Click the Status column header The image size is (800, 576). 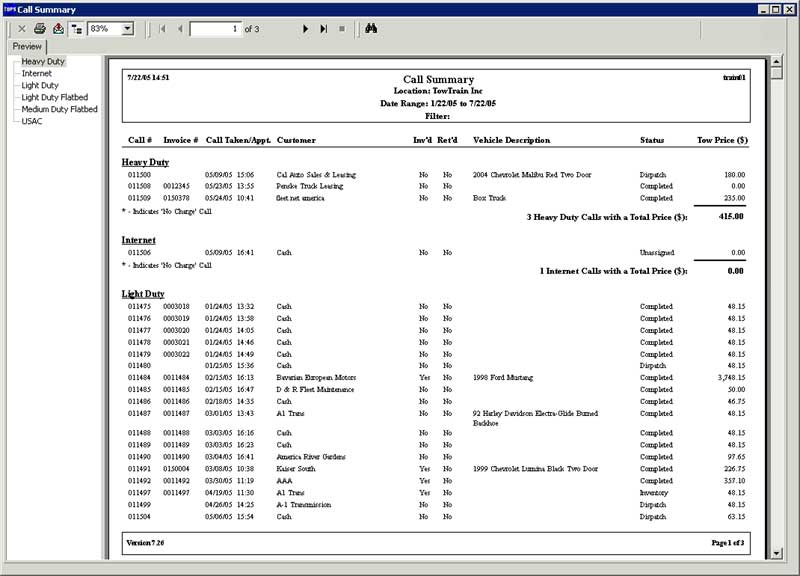point(652,140)
